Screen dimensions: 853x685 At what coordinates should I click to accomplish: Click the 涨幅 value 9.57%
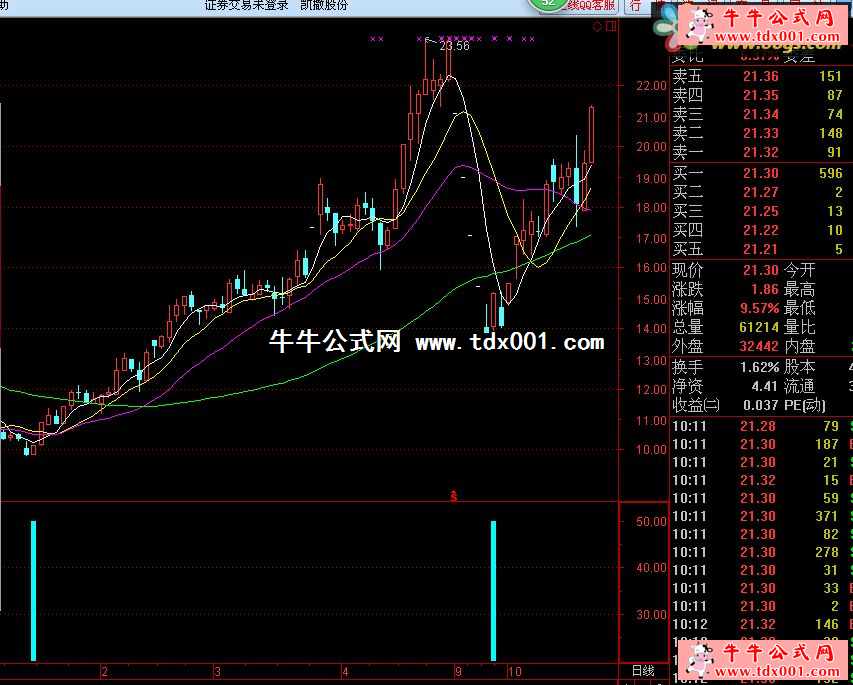tap(759, 308)
